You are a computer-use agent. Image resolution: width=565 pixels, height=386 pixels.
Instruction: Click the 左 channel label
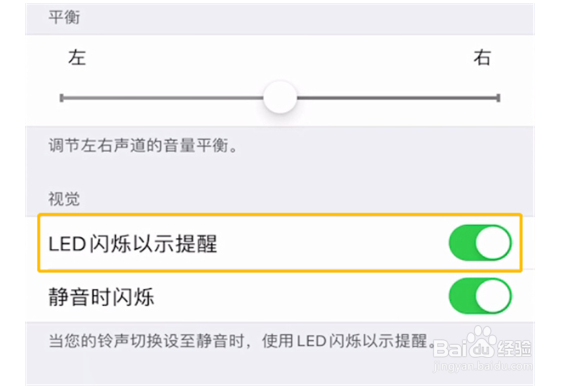coord(77,58)
